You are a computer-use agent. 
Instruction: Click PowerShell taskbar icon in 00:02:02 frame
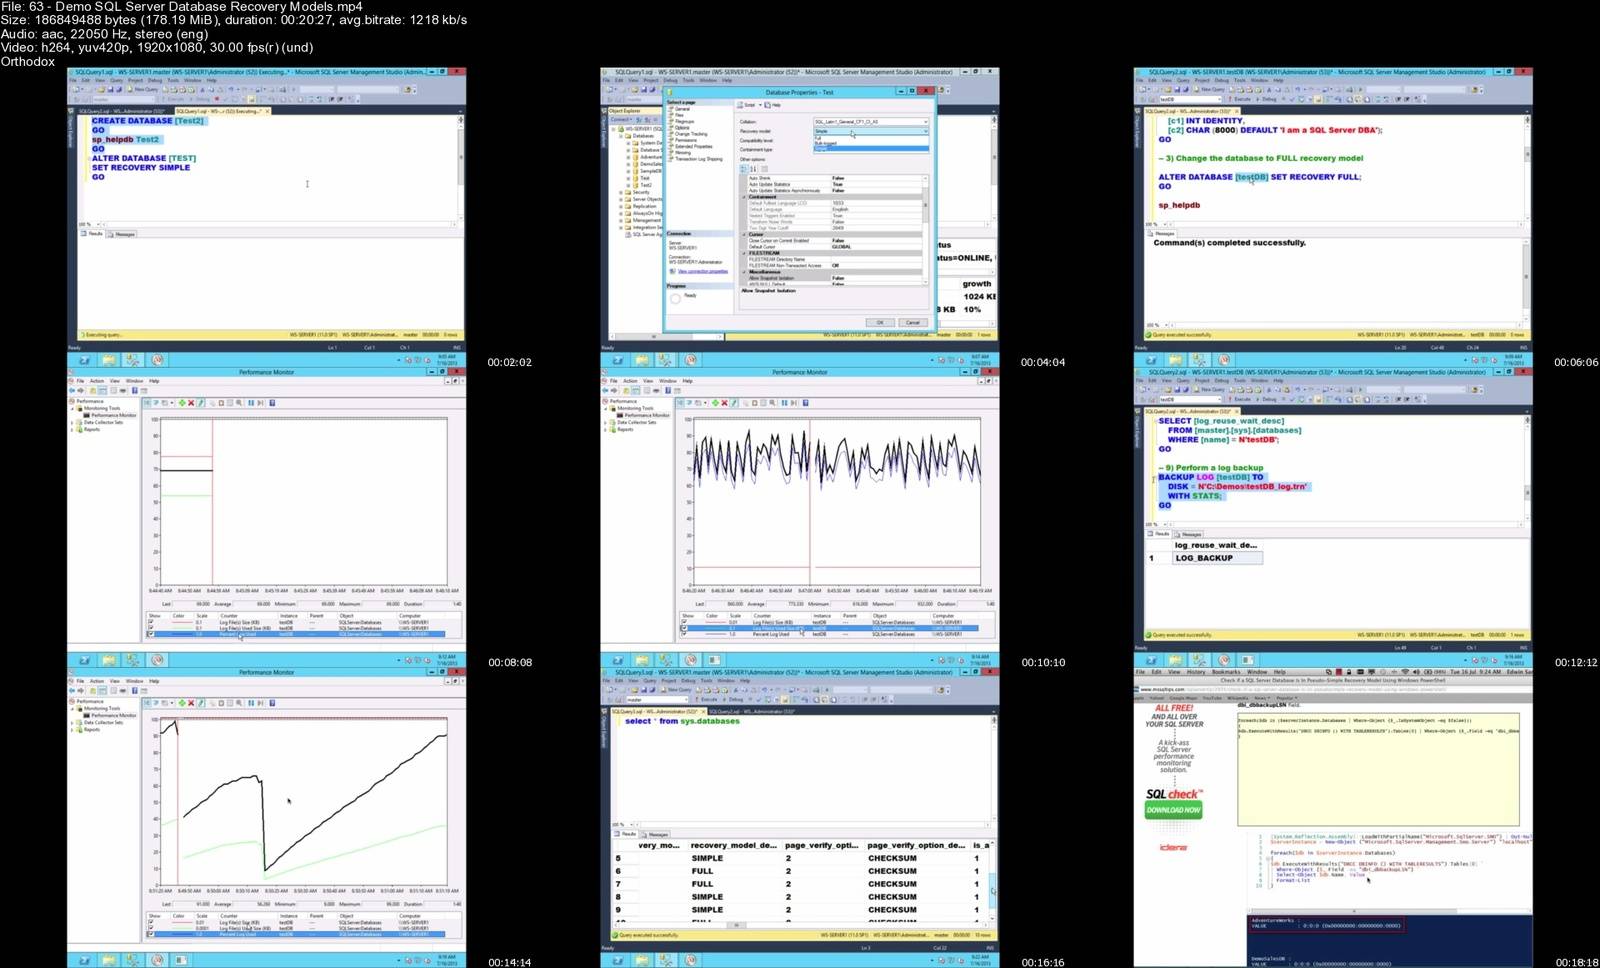click(84, 360)
